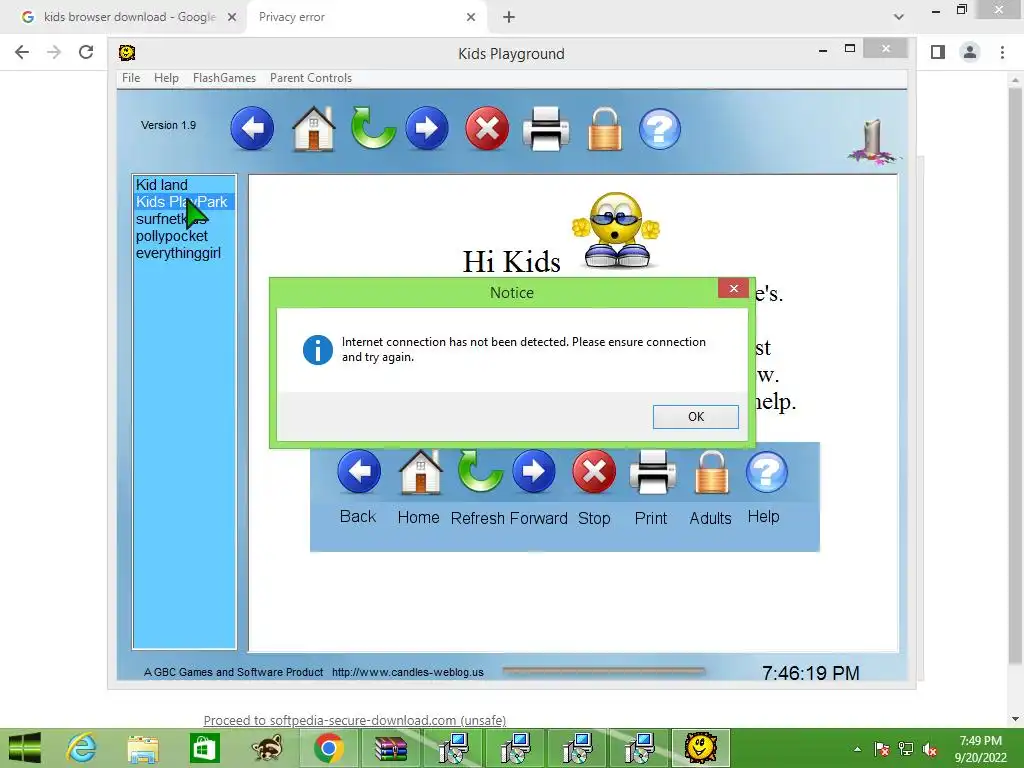Show hidden system tray icons arrow
The height and width of the screenshot is (768, 1024).
[x=857, y=749]
